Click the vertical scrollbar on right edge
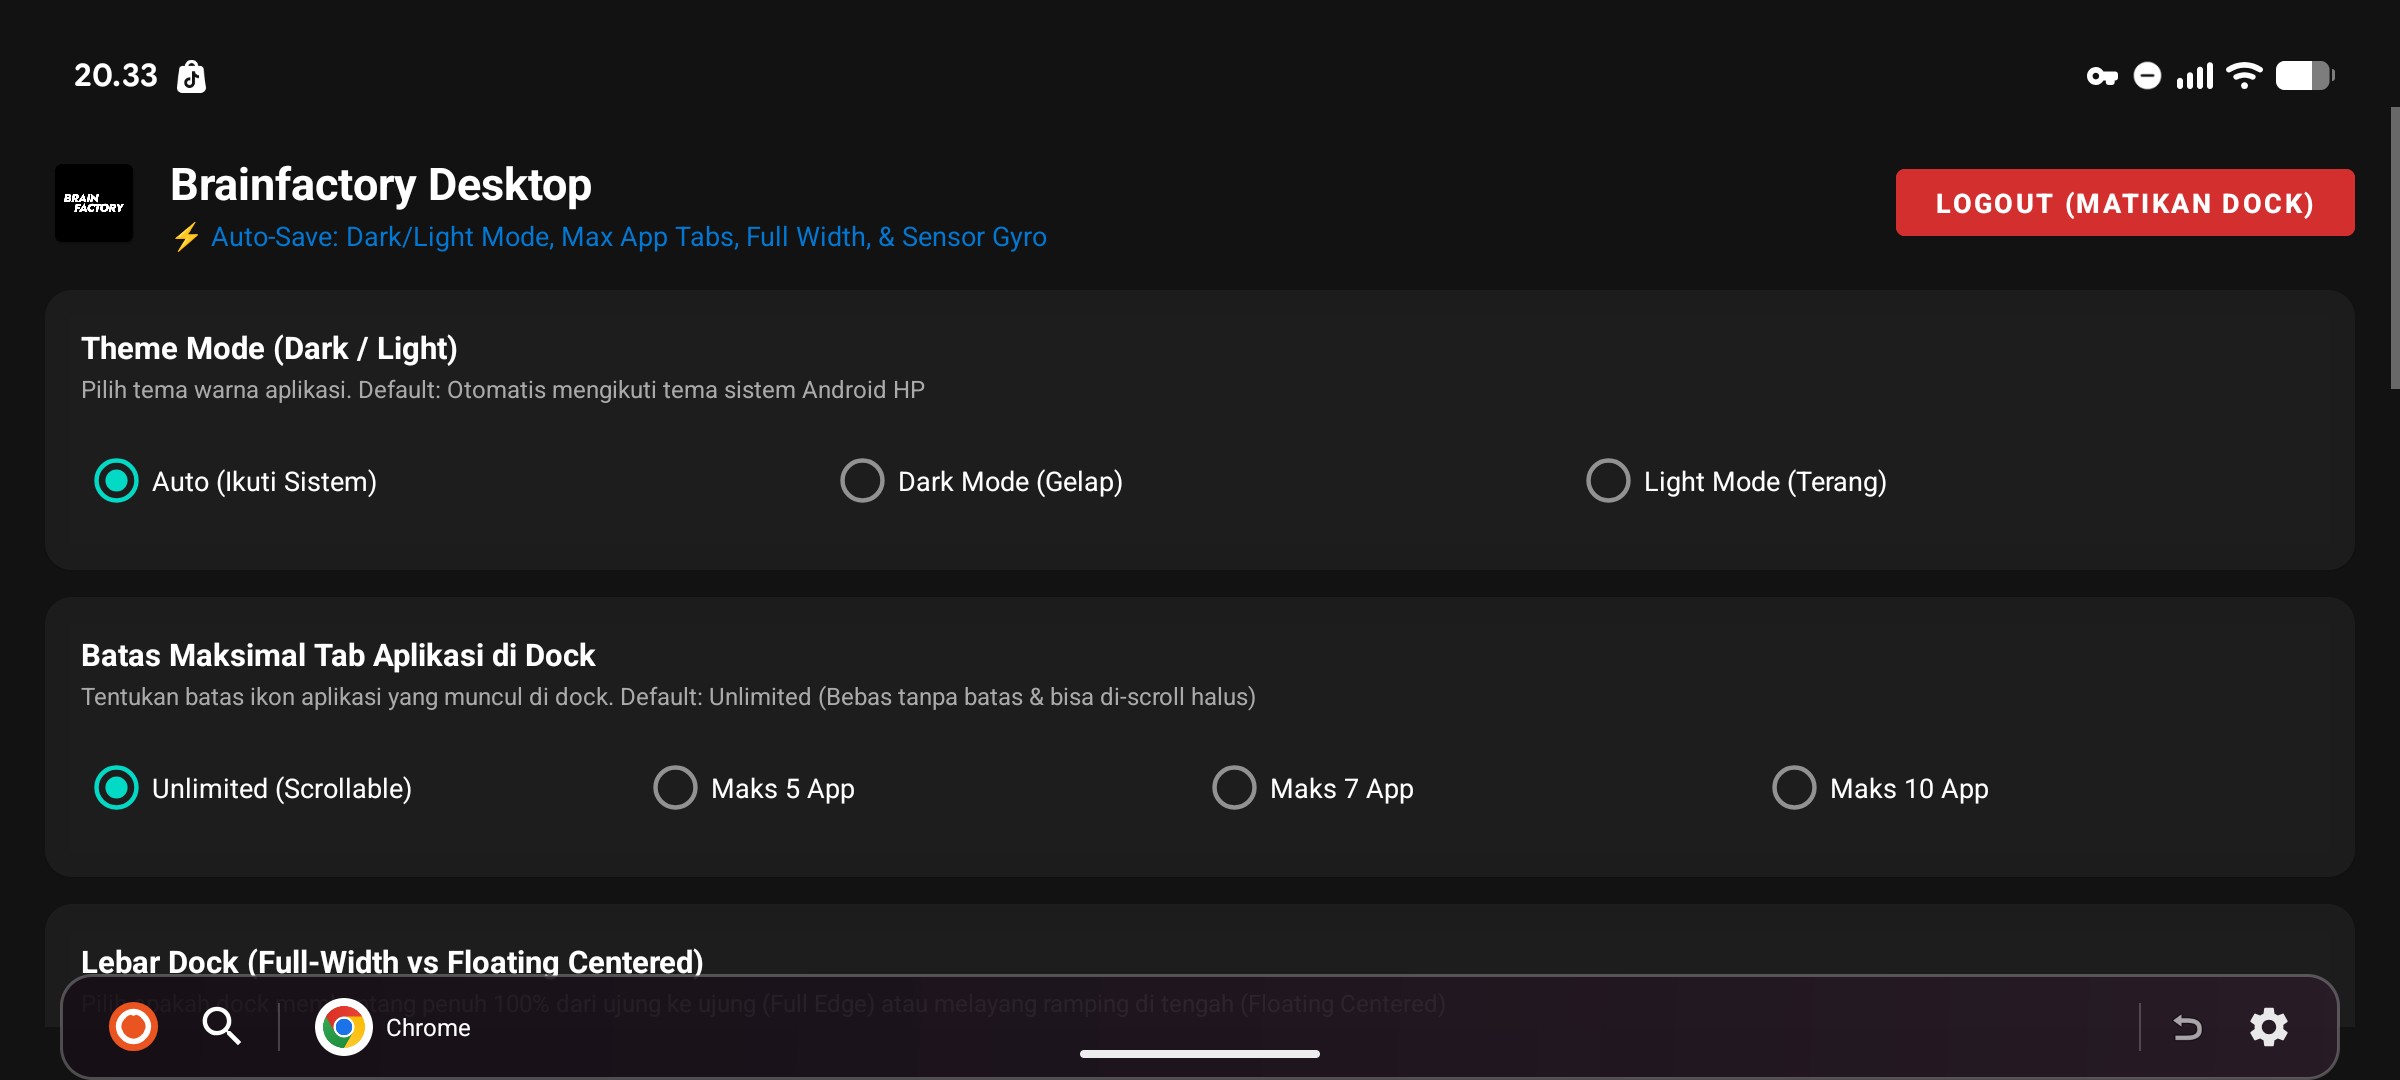Viewport: 2400px width, 1080px height. point(2394,248)
